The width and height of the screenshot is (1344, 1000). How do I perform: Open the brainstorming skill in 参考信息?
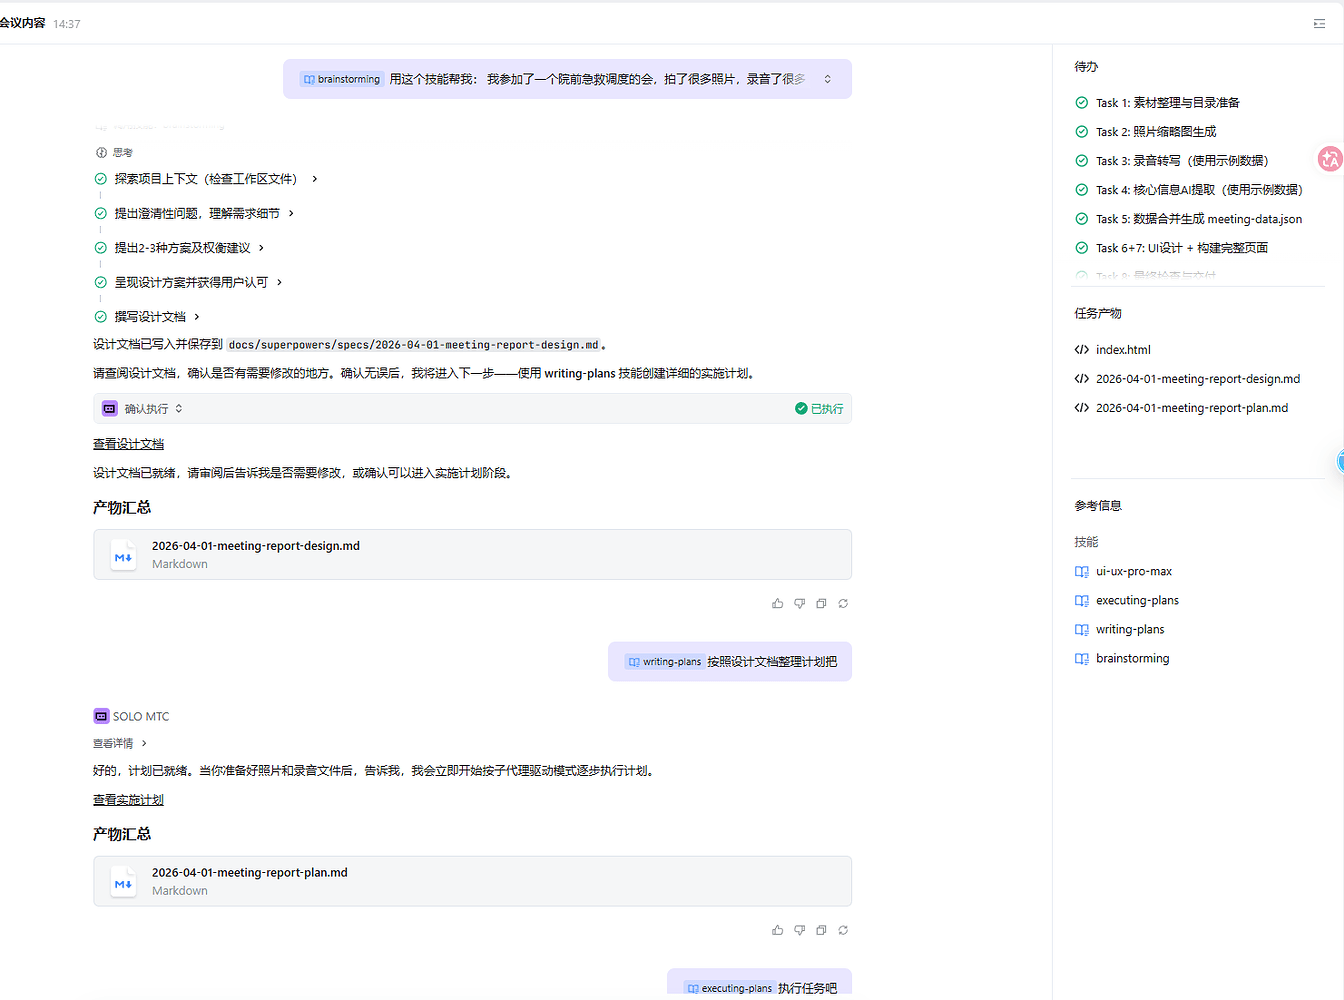click(1132, 659)
